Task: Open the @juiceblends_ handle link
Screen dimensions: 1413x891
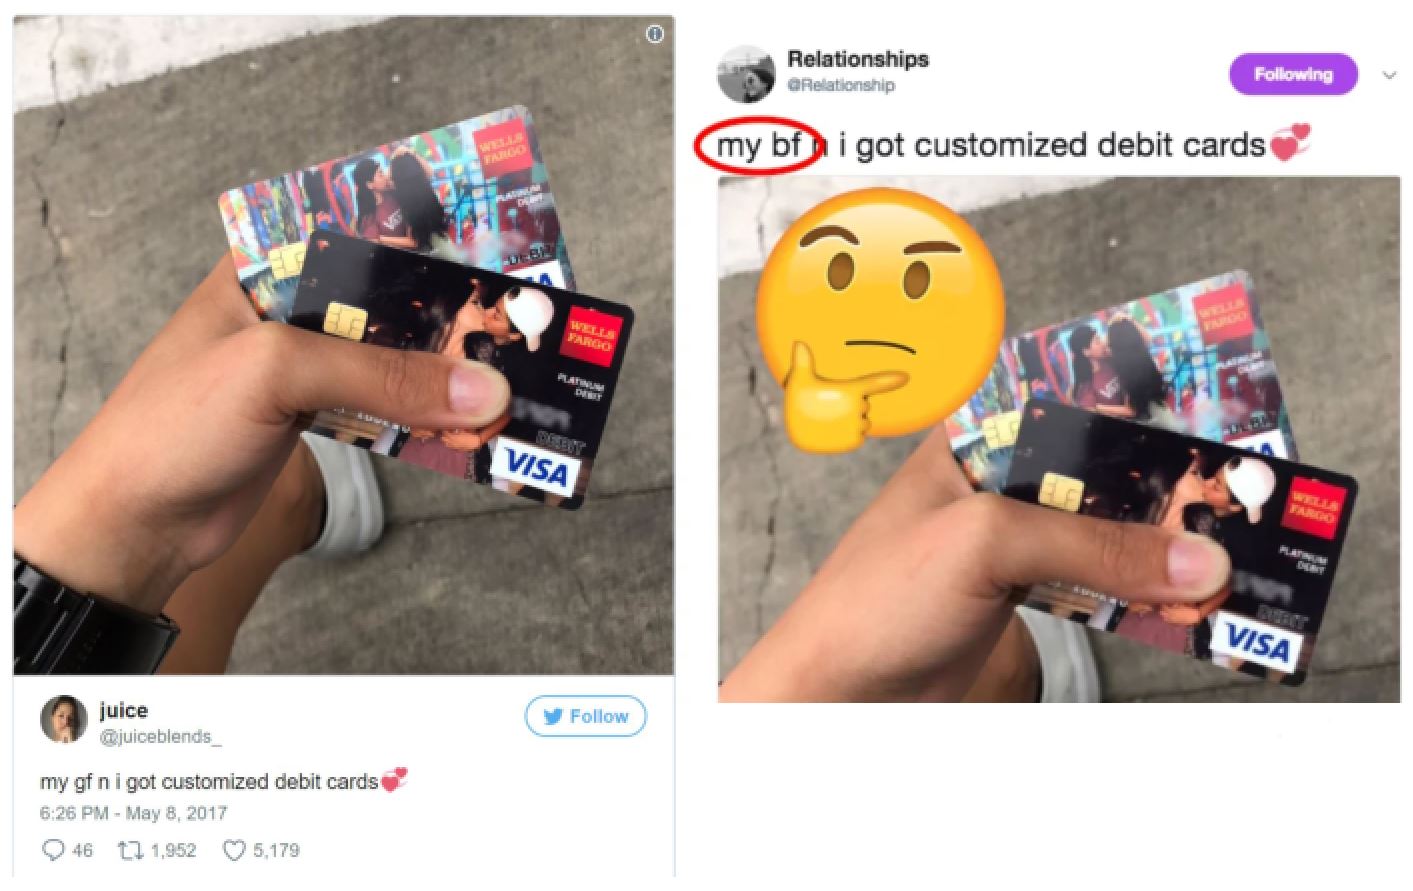Action: click(x=161, y=737)
